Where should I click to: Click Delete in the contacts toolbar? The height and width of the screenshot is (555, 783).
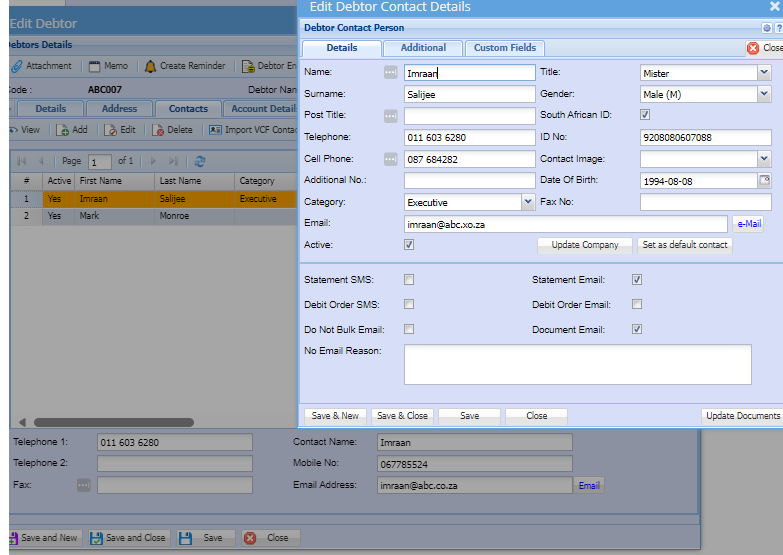coord(171,130)
